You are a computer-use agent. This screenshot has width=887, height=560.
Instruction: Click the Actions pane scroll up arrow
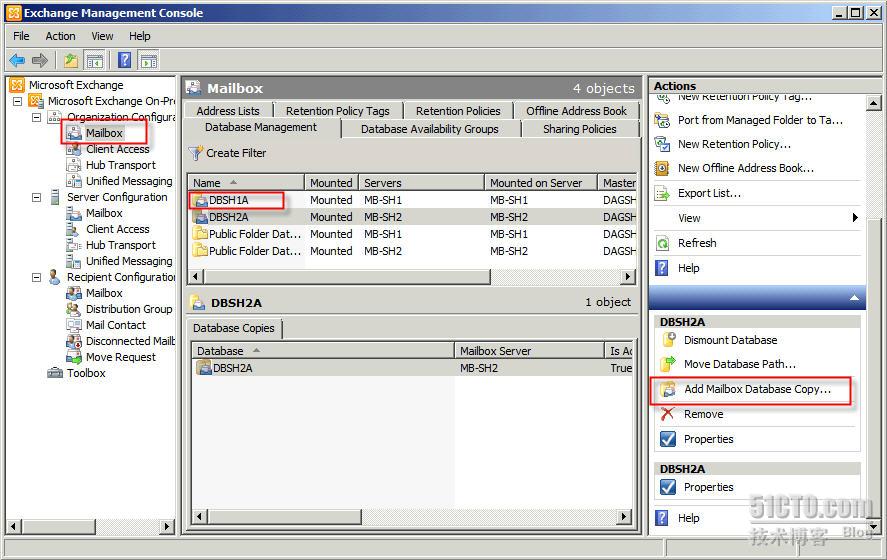coord(873,103)
